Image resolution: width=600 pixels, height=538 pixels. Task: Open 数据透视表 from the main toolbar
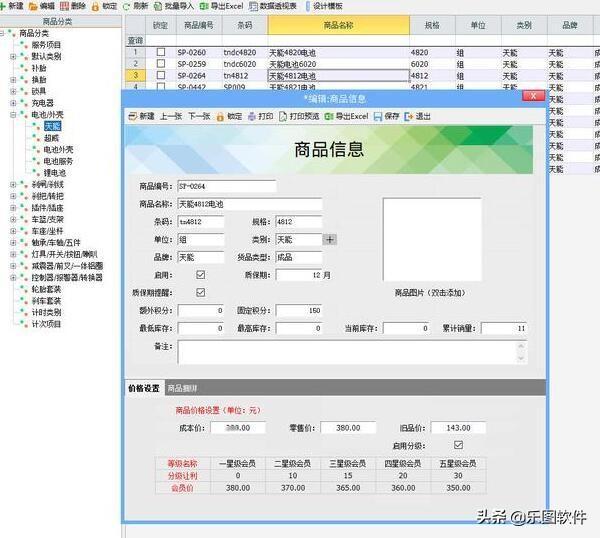point(272,6)
